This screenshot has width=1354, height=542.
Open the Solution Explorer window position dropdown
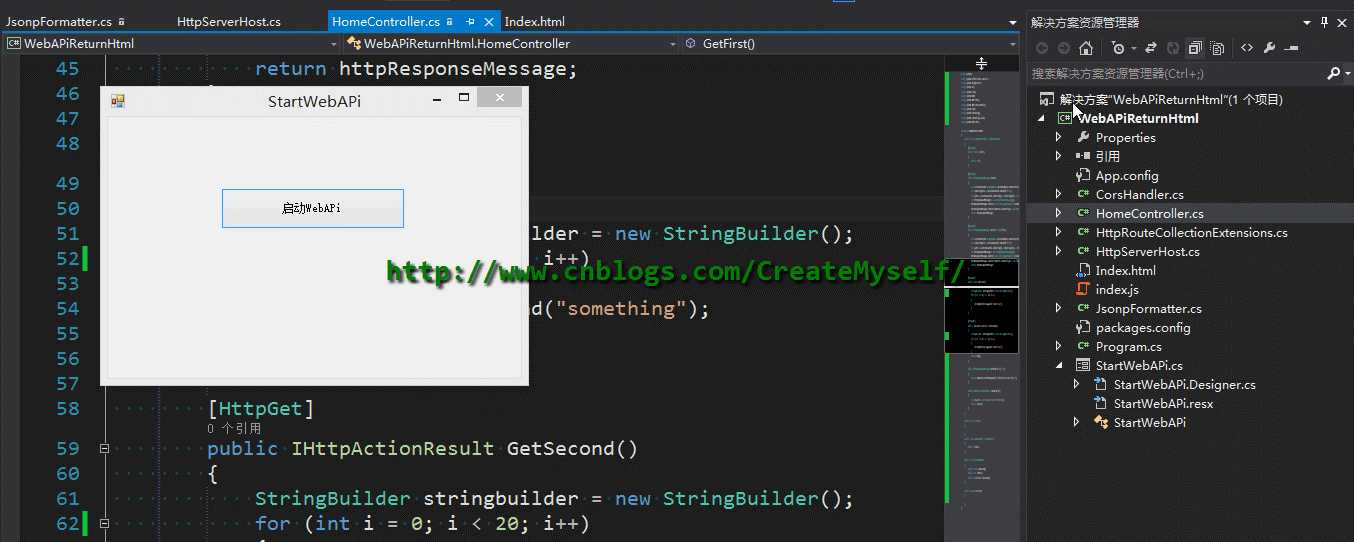coord(1307,22)
